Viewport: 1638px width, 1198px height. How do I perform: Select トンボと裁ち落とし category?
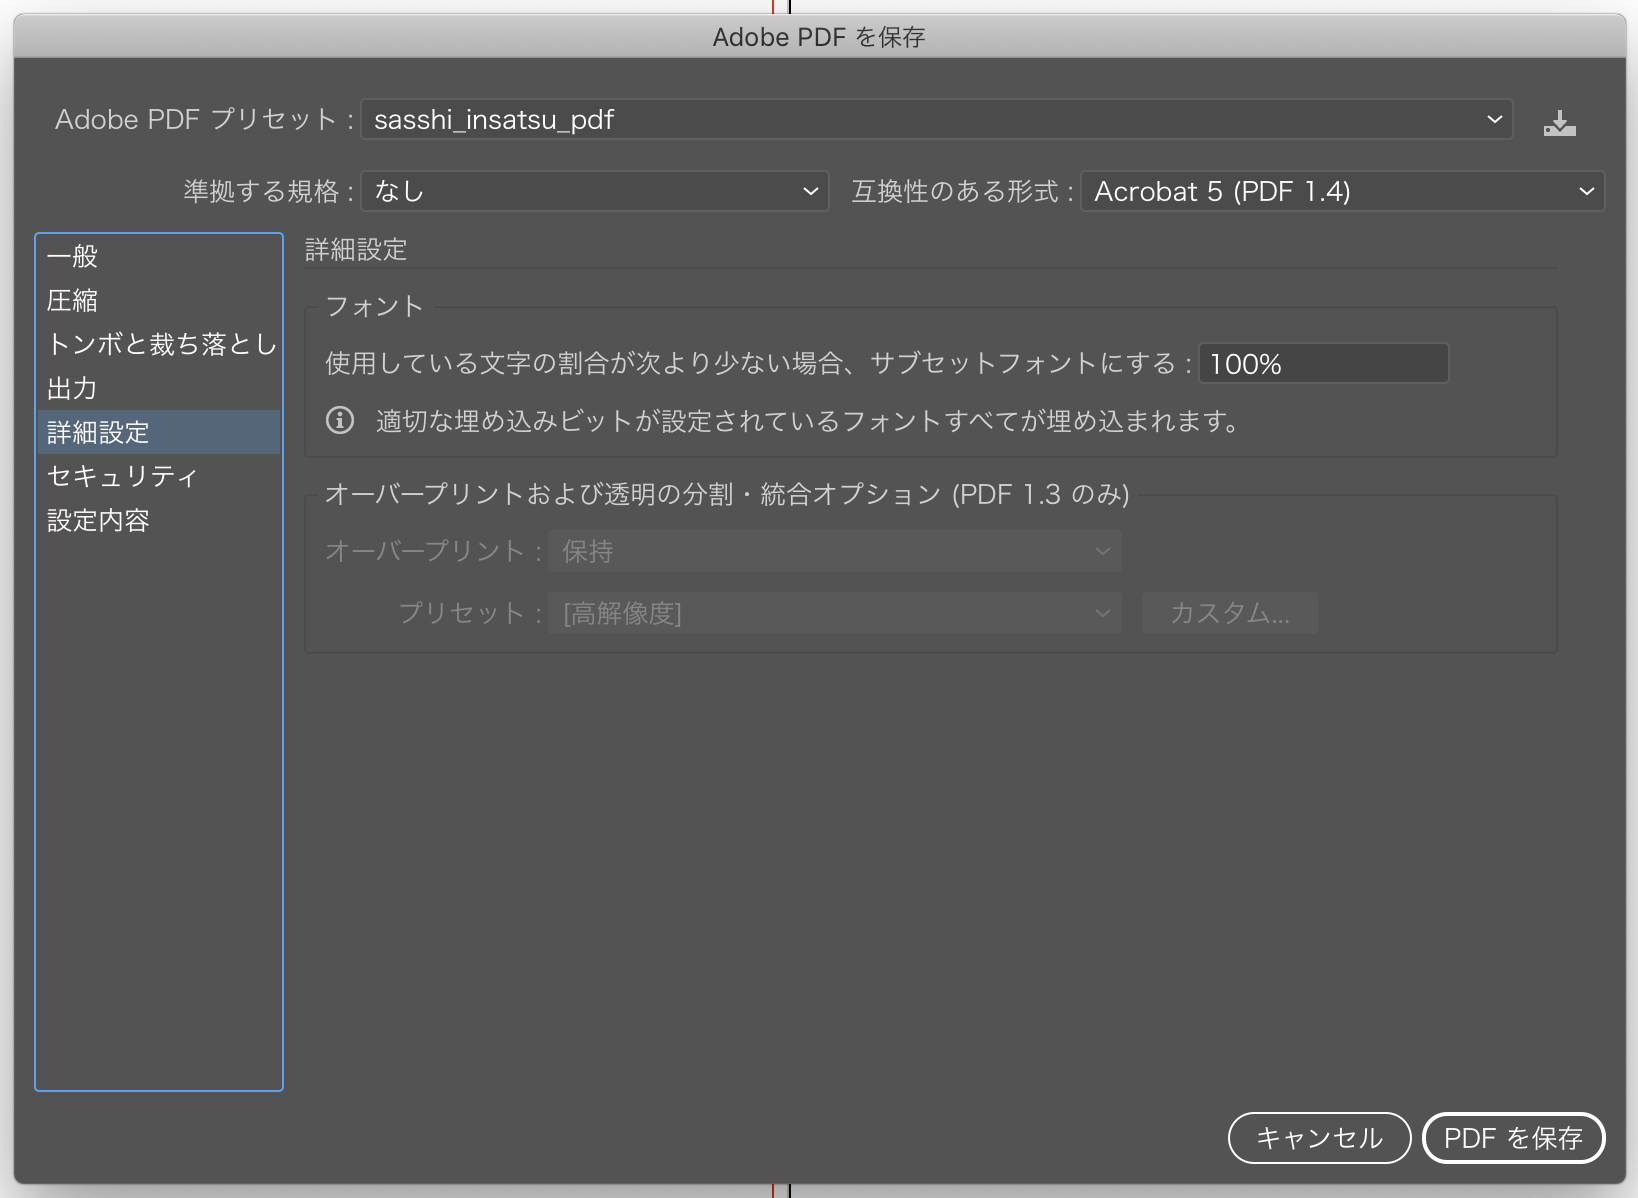159,344
